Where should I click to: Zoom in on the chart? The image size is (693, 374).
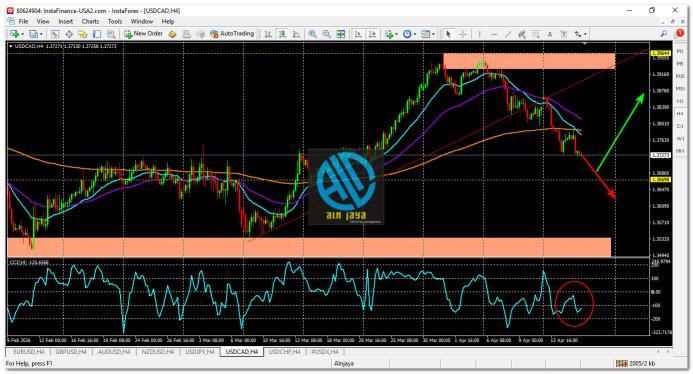(312, 34)
